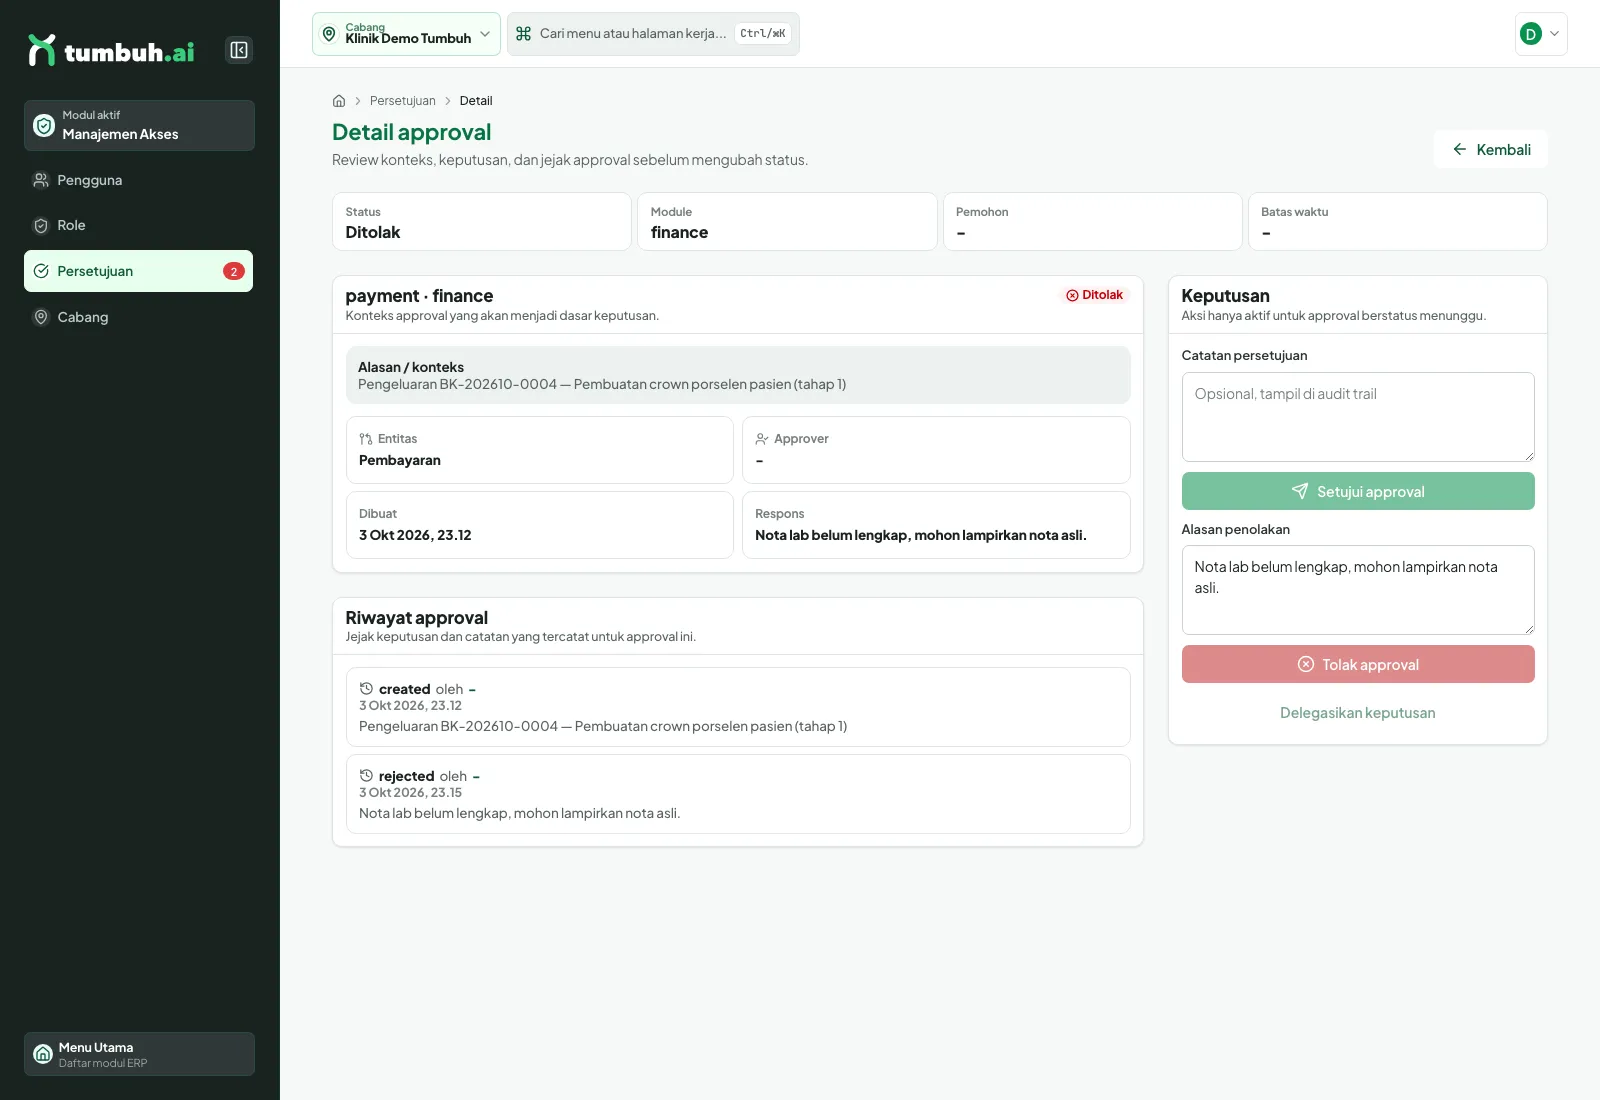Viewport: 1600px width, 1100px height.
Task: Click the command search icon
Action: (x=523, y=34)
